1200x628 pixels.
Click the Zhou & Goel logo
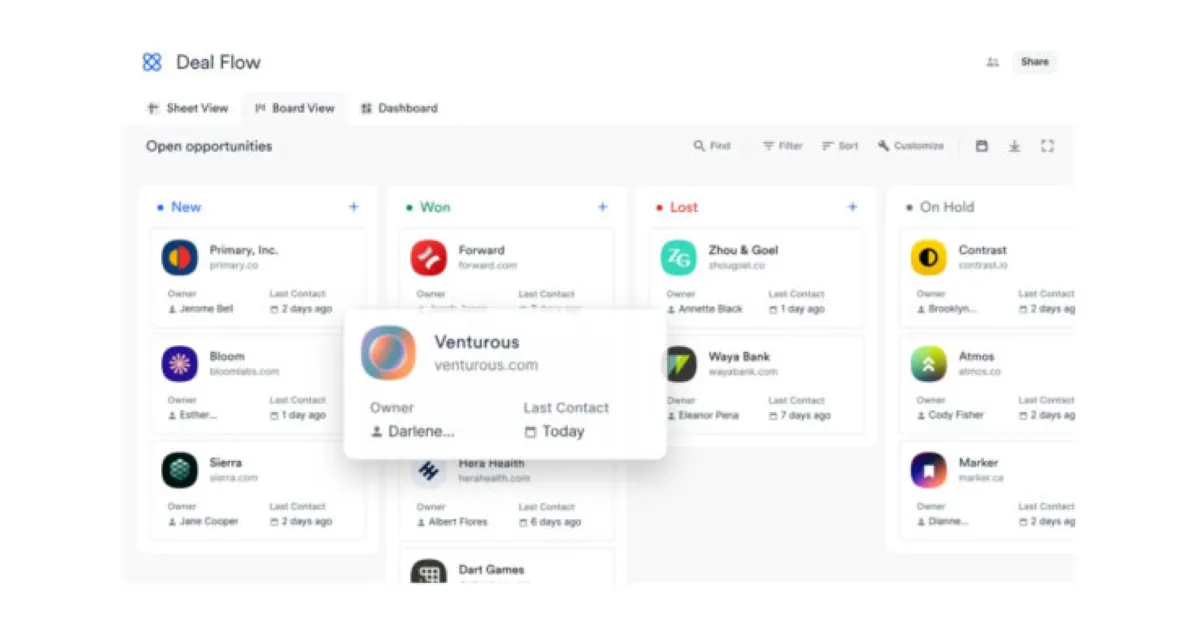[x=679, y=258]
